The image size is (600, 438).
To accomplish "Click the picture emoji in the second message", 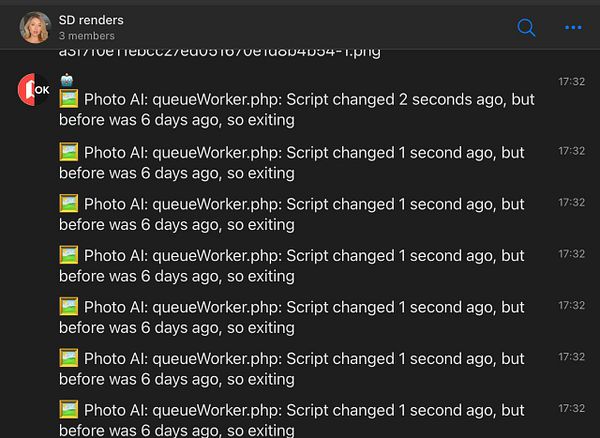I will point(69,152).
